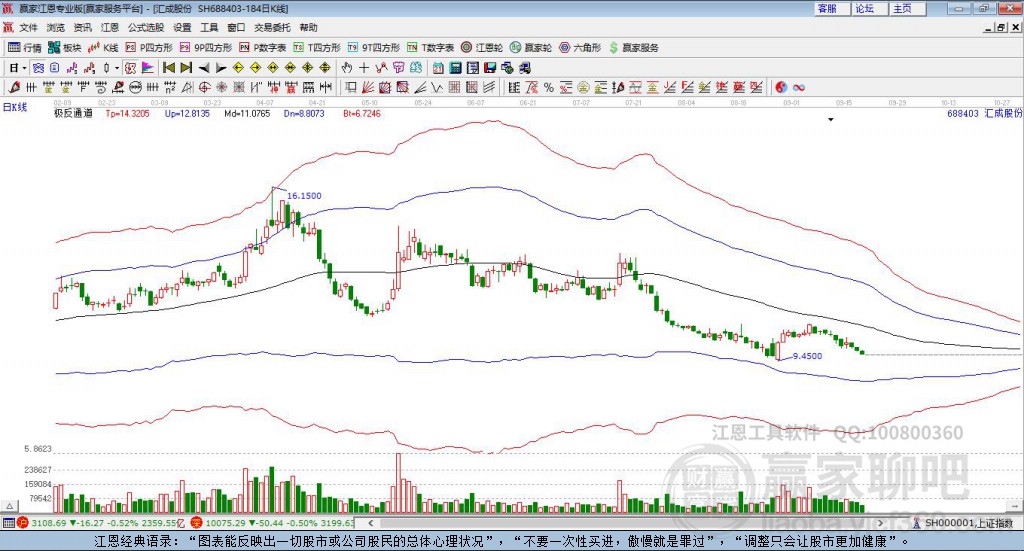Click the Md=11.0765 value
This screenshot has height=551, width=1024.
247,114
